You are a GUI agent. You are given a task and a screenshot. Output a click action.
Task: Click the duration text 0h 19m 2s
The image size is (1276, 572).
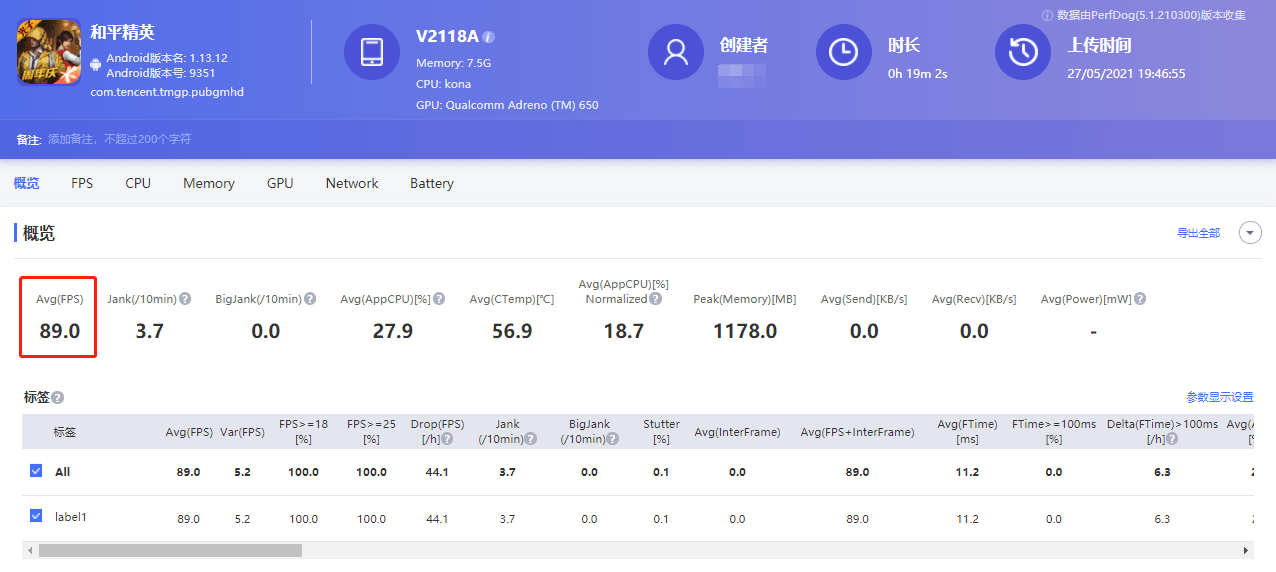tap(917, 73)
